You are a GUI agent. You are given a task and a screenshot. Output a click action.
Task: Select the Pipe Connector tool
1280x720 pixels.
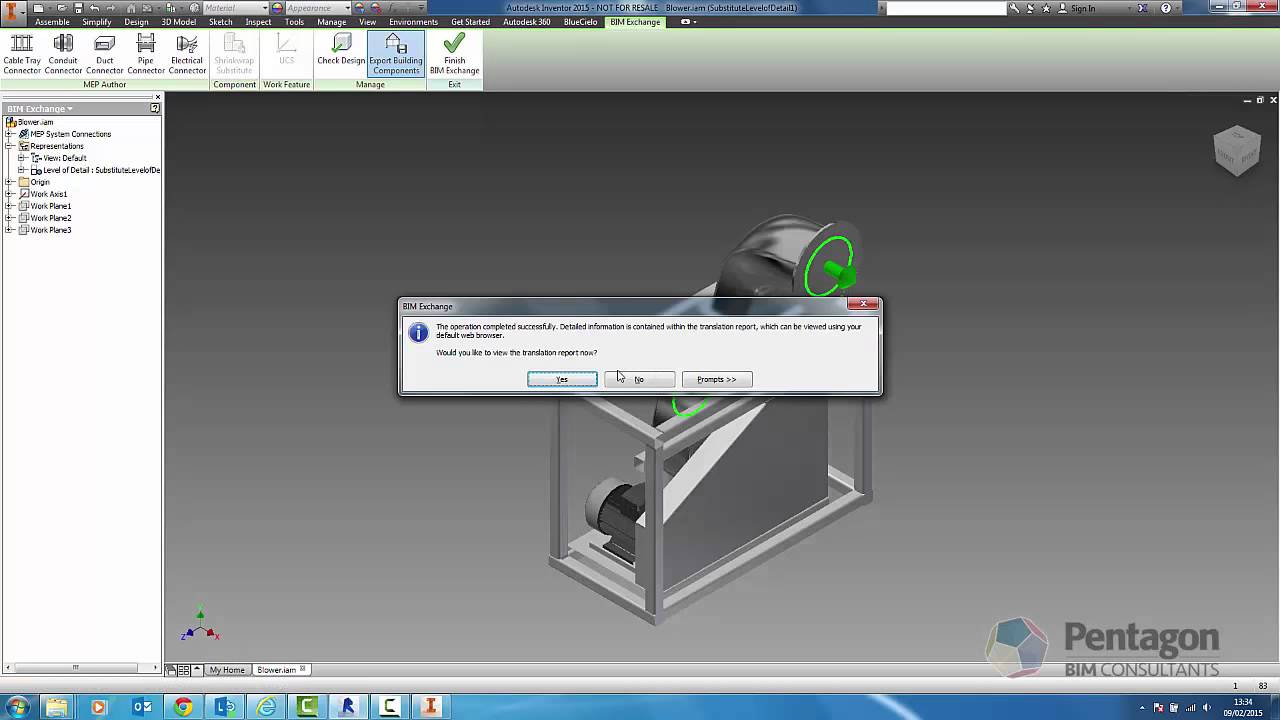[x=146, y=54]
